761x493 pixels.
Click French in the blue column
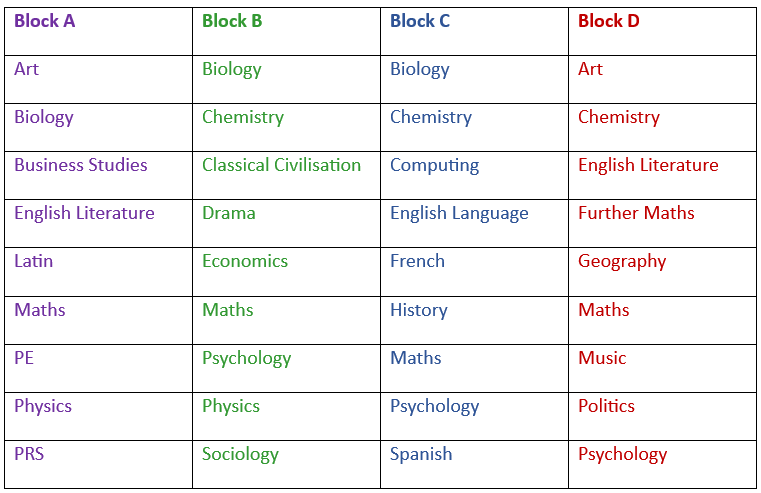pos(417,261)
